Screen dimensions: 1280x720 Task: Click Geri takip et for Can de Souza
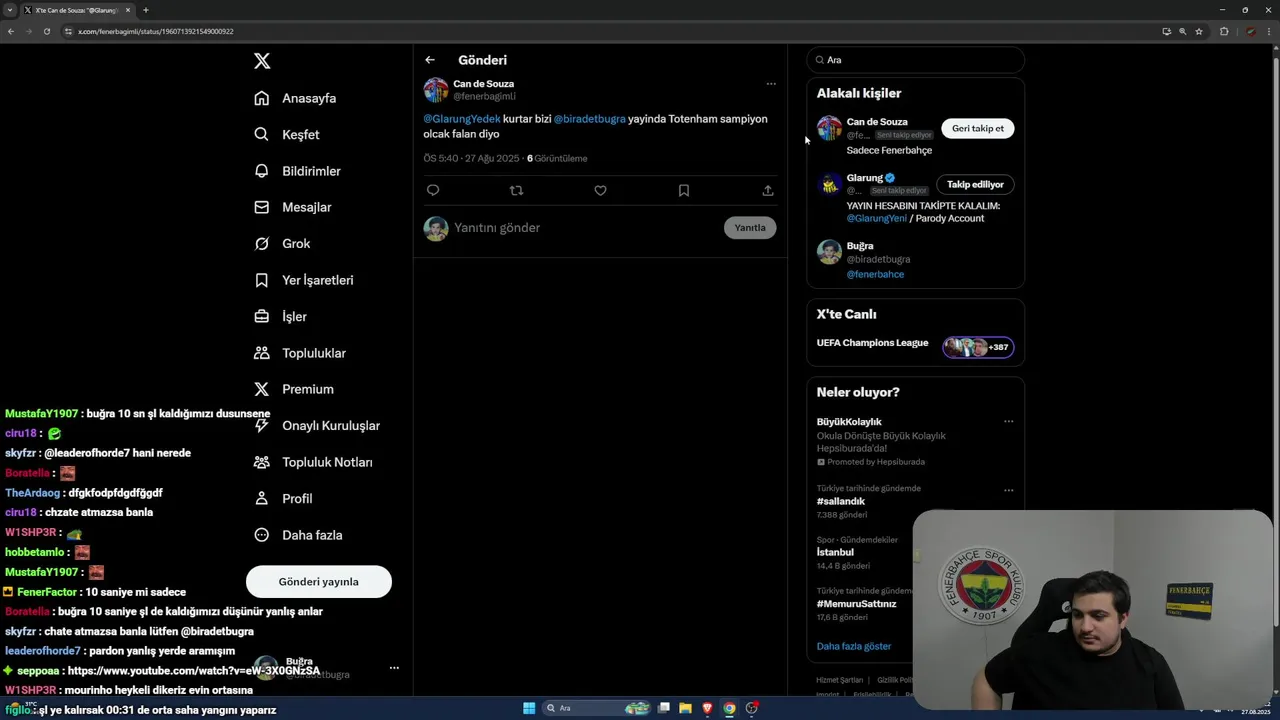(978, 128)
